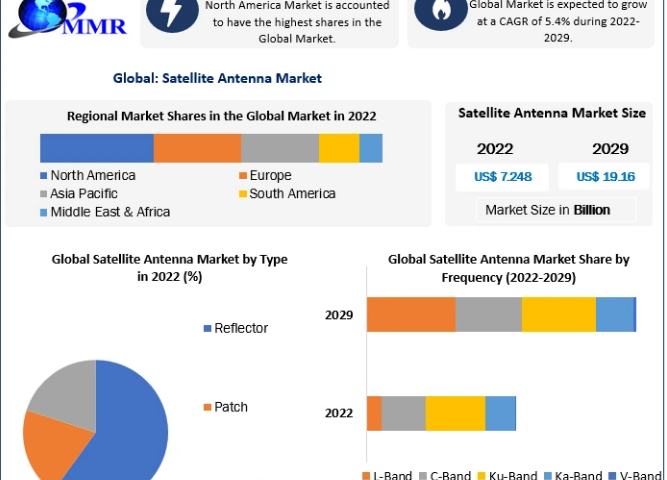Click the US$ 19.16 market size value
The width and height of the screenshot is (667, 480).
pos(606,177)
